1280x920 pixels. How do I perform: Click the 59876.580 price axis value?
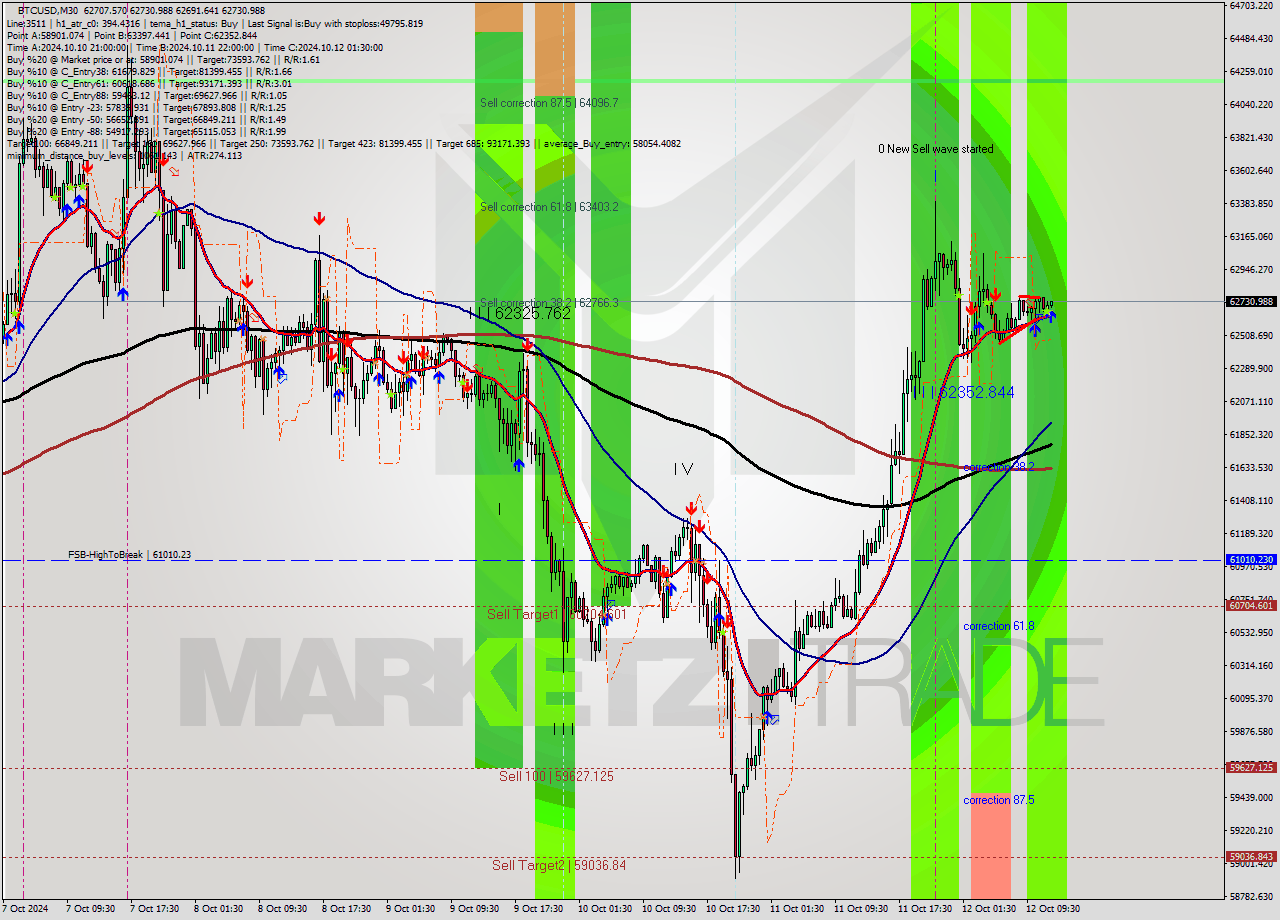1250,731
